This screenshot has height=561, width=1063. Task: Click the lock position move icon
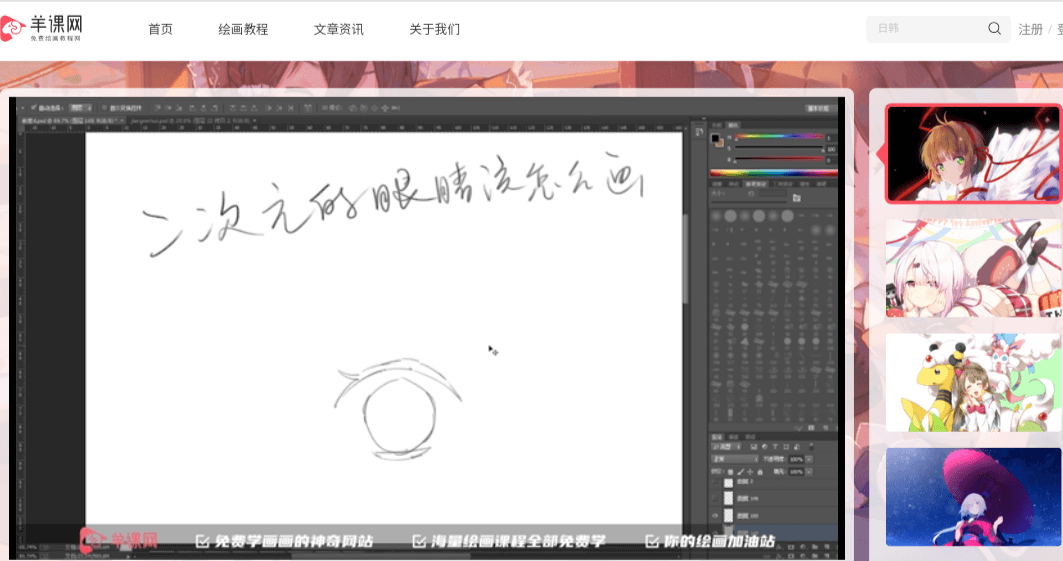click(x=750, y=471)
